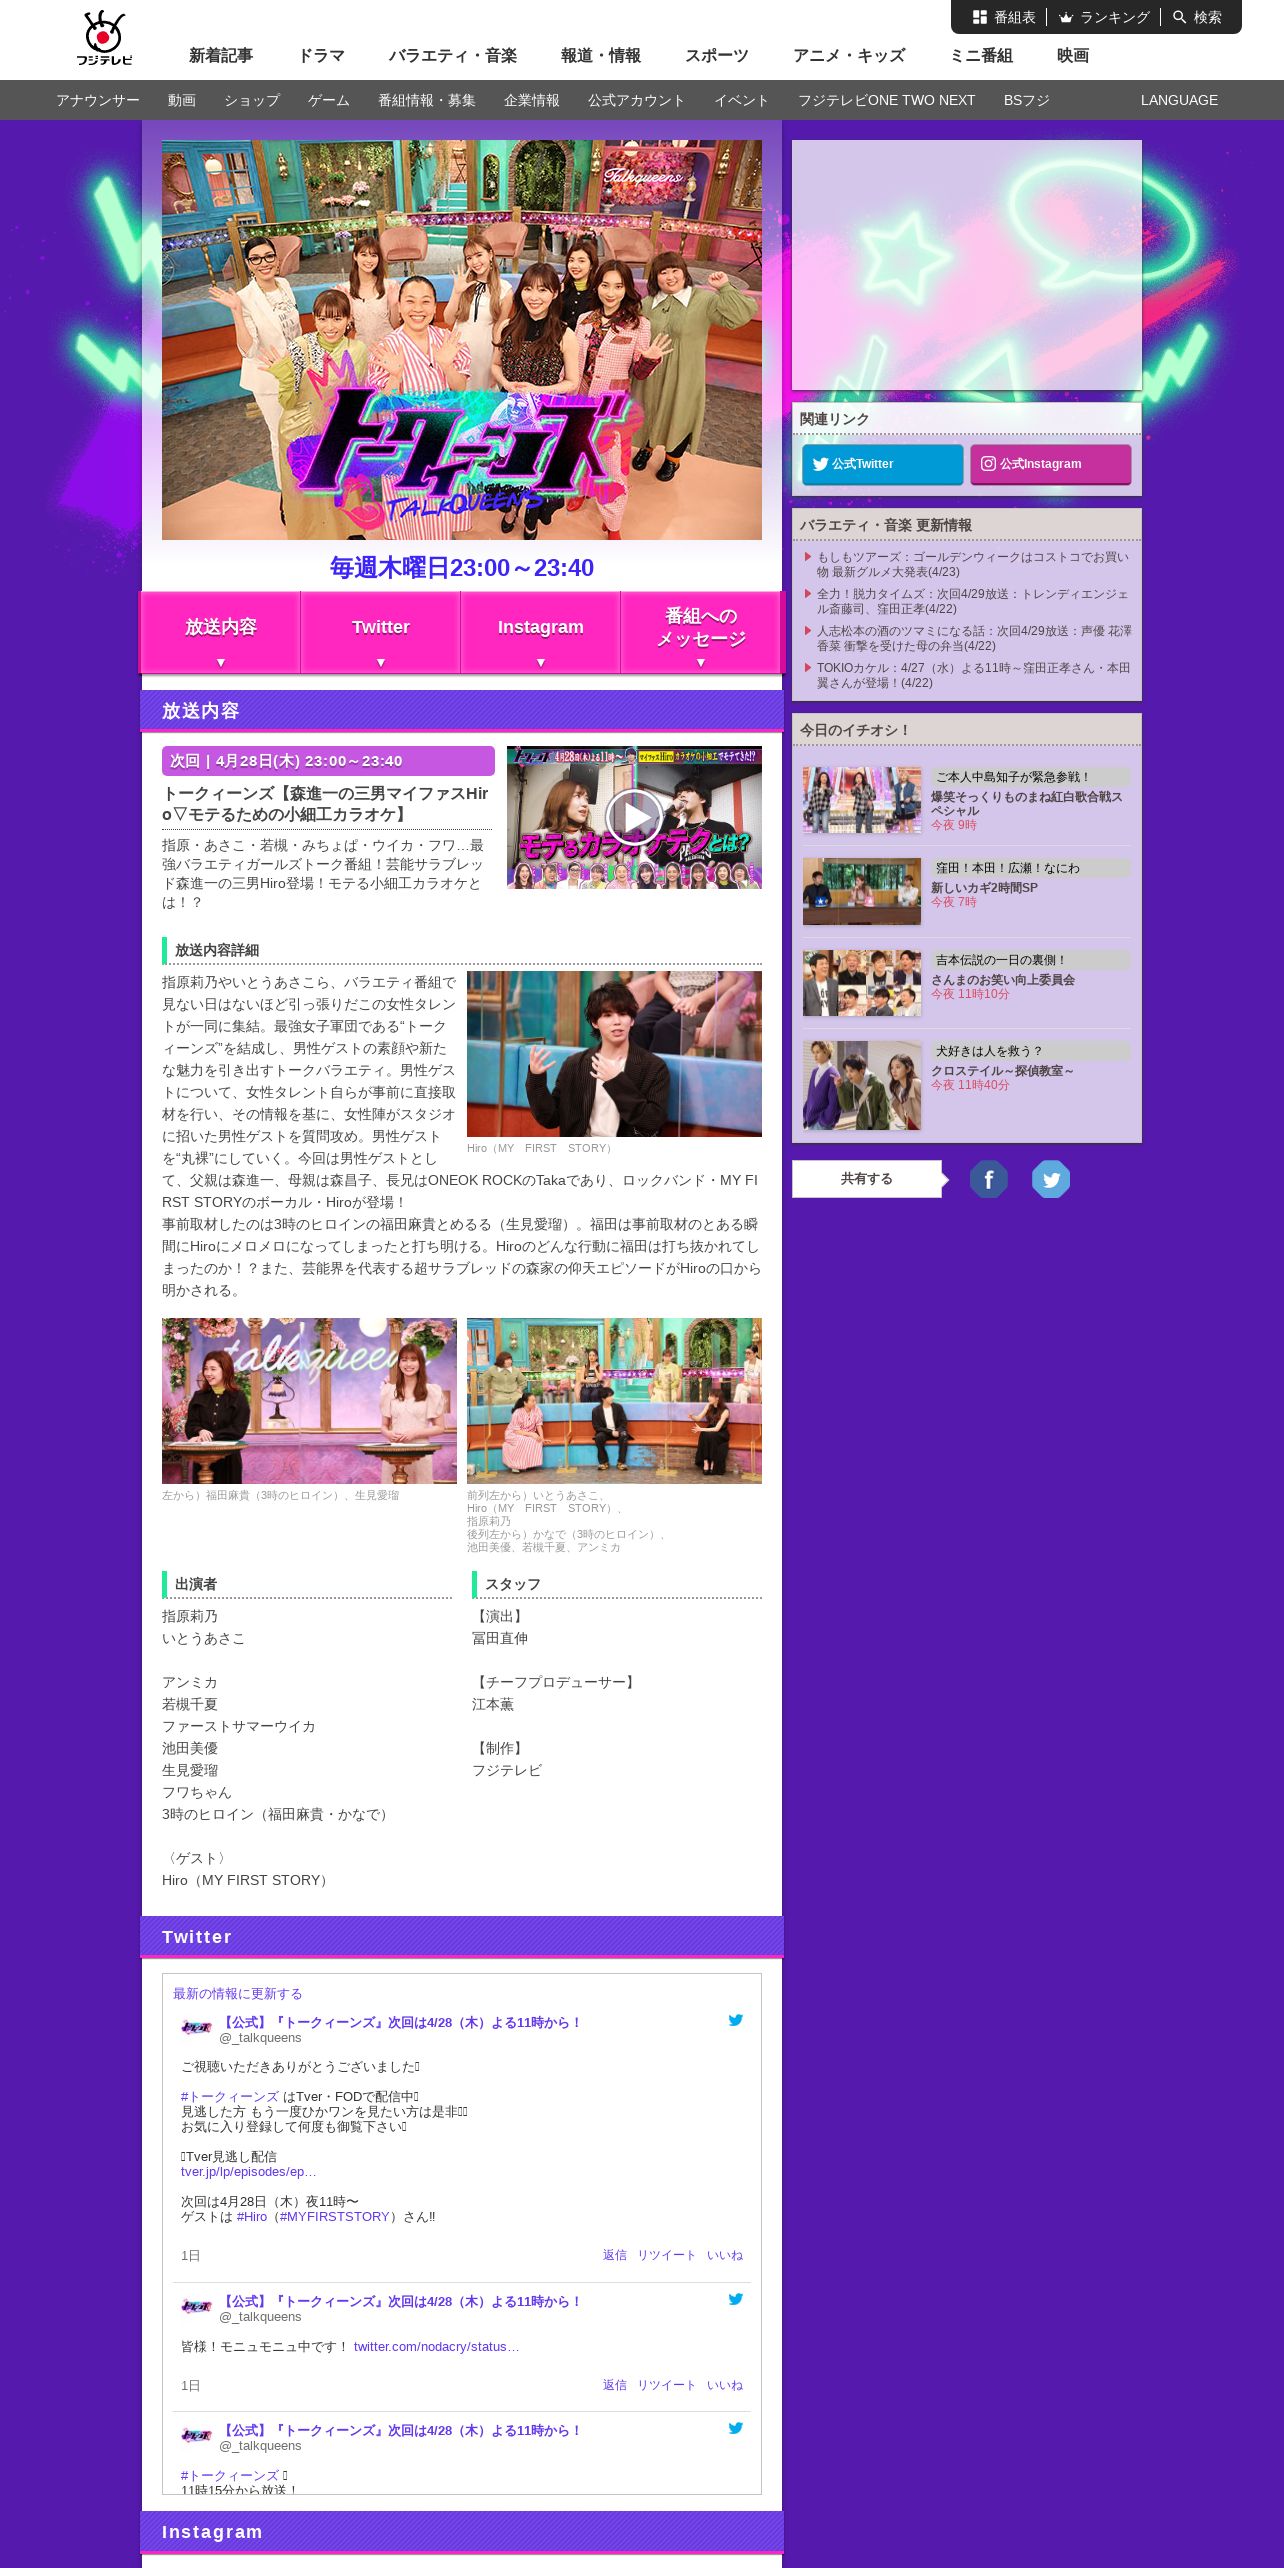Screen dimensions: 1284x2568
Task: Open クロステイル～探偵教室～ thumbnail
Action: coord(862,1085)
